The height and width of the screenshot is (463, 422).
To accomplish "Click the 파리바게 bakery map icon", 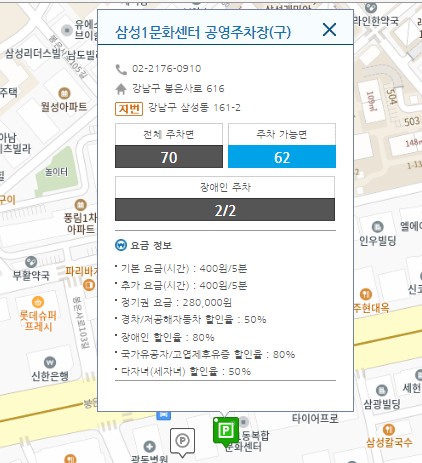I will 89,285.
